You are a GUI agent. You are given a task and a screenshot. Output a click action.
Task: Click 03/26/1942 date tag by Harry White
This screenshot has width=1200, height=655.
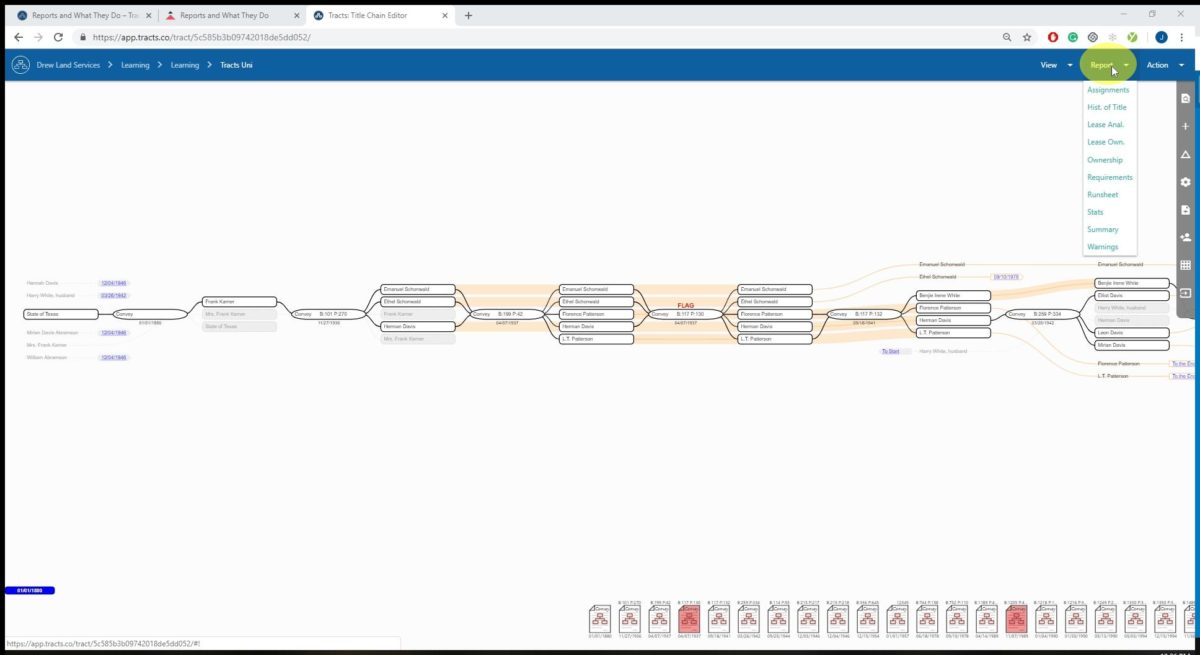pyautogui.click(x=114, y=295)
